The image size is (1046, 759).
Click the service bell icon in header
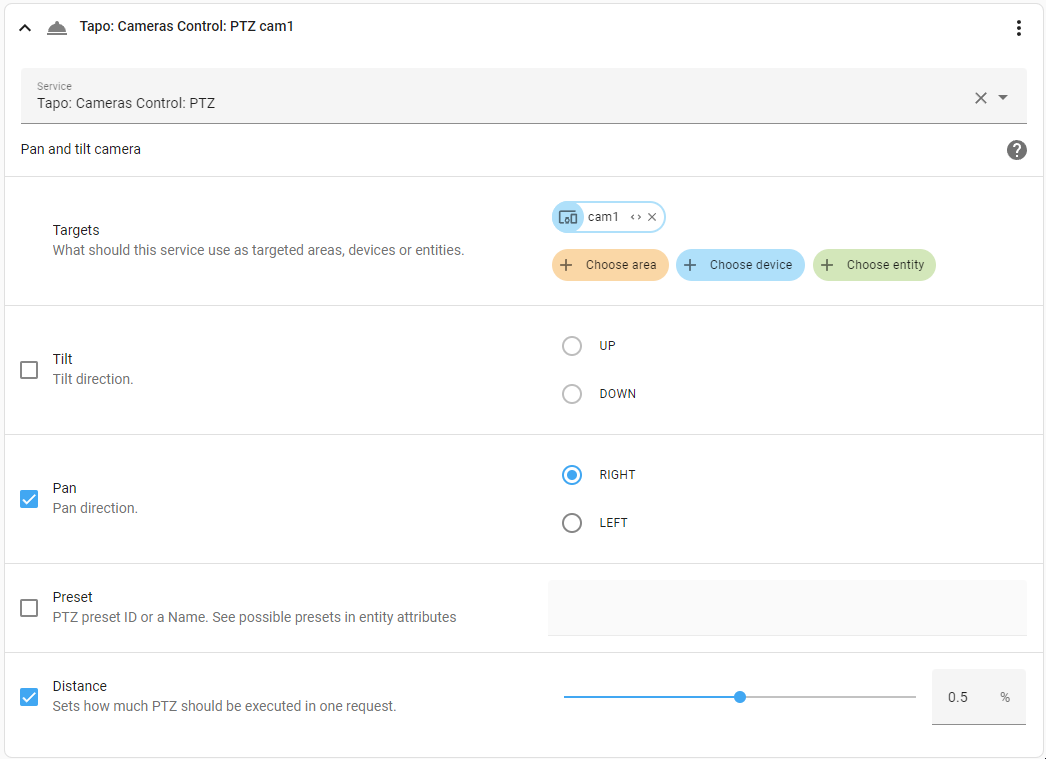tap(57, 28)
